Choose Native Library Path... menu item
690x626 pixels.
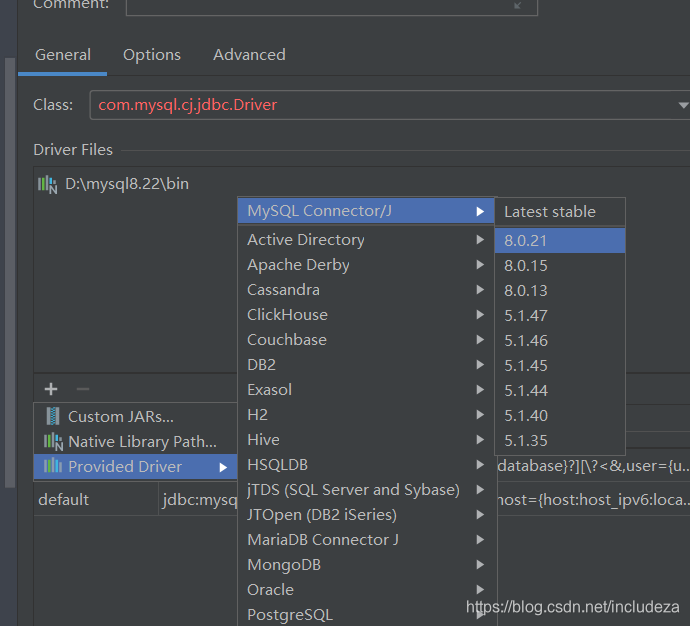click(x=136, y=441)
